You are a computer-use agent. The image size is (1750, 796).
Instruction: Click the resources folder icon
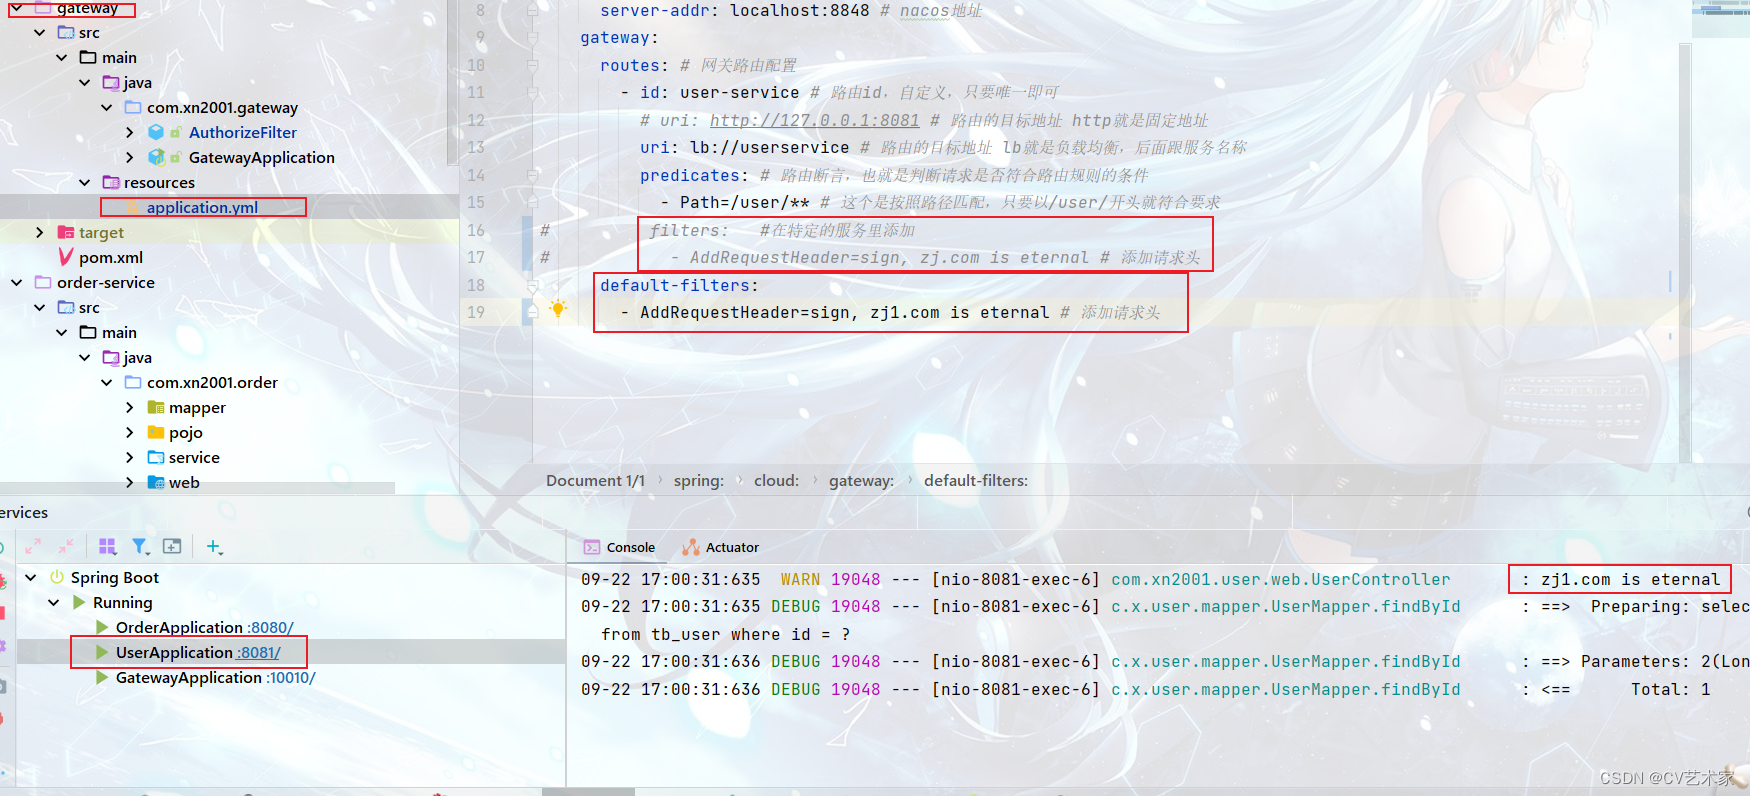click(111, 182)
